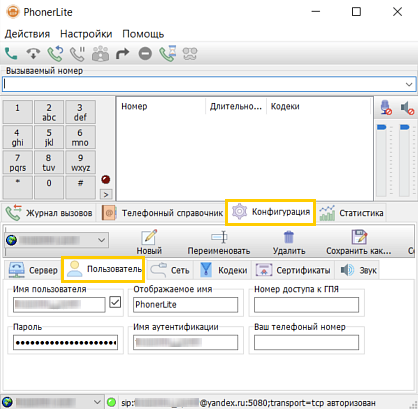The width and height of the screenshot is (418, 409).
Task: Dial the star key on keypad
Action: 18,187
